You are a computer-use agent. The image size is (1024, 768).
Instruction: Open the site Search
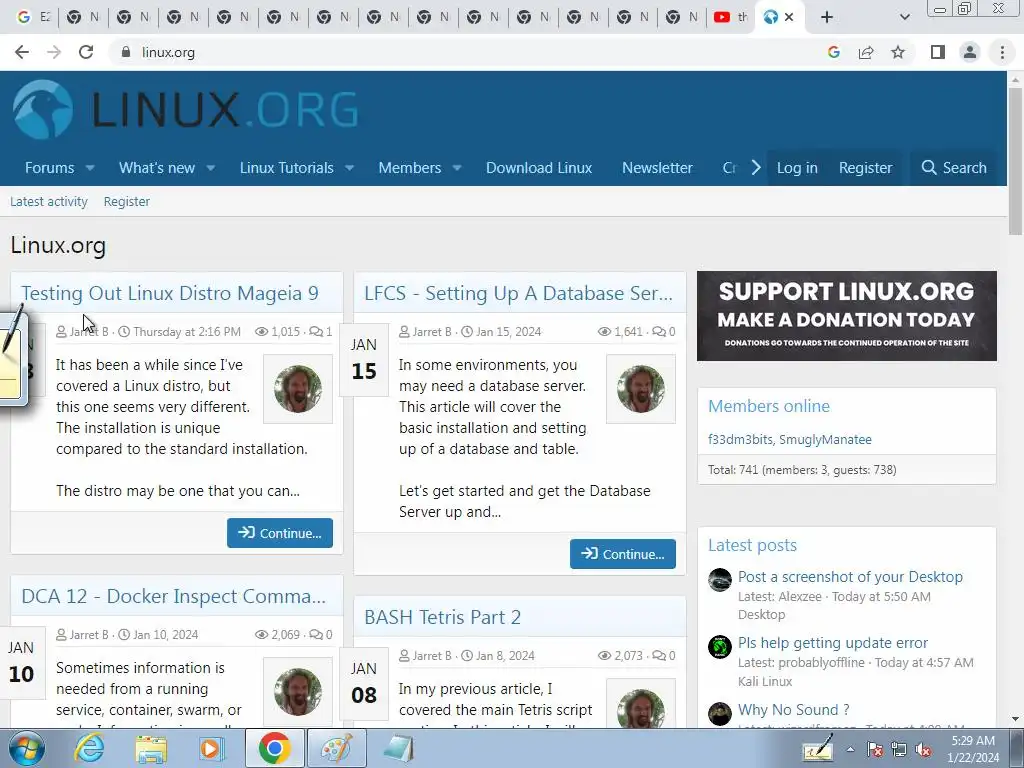(953, 168)
